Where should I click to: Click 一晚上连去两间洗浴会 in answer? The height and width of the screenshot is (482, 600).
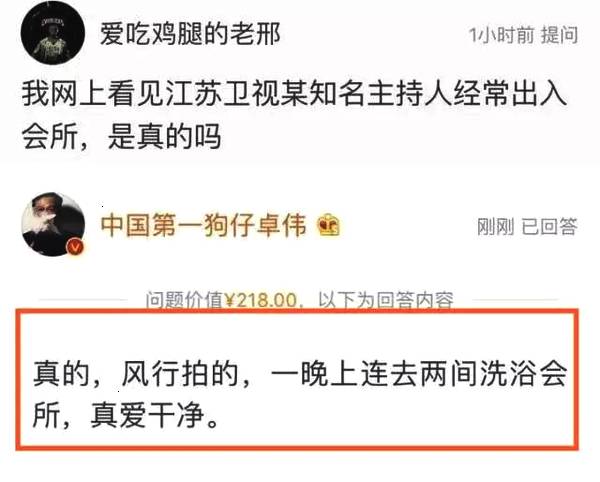[419, 373]
